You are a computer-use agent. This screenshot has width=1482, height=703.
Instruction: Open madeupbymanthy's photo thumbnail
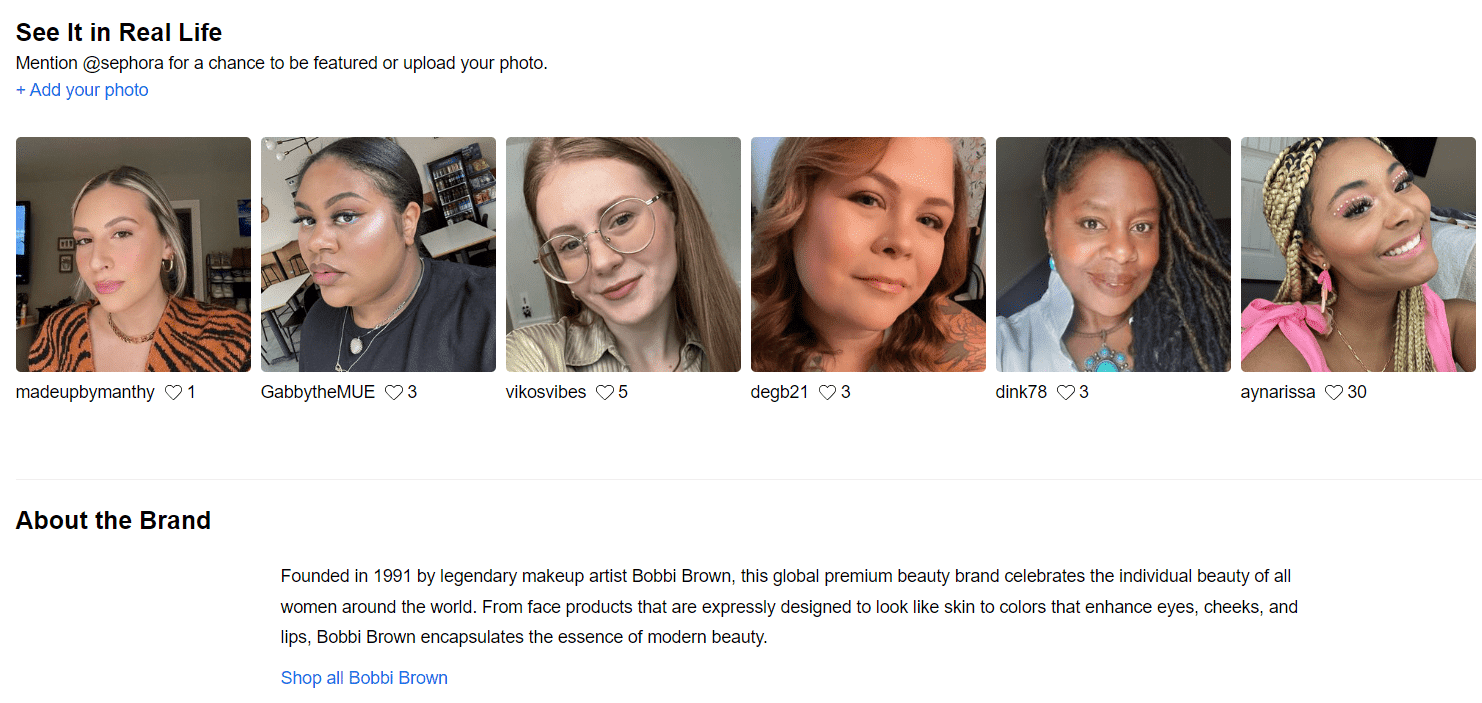pyautogui.click(x=133, y=254)
